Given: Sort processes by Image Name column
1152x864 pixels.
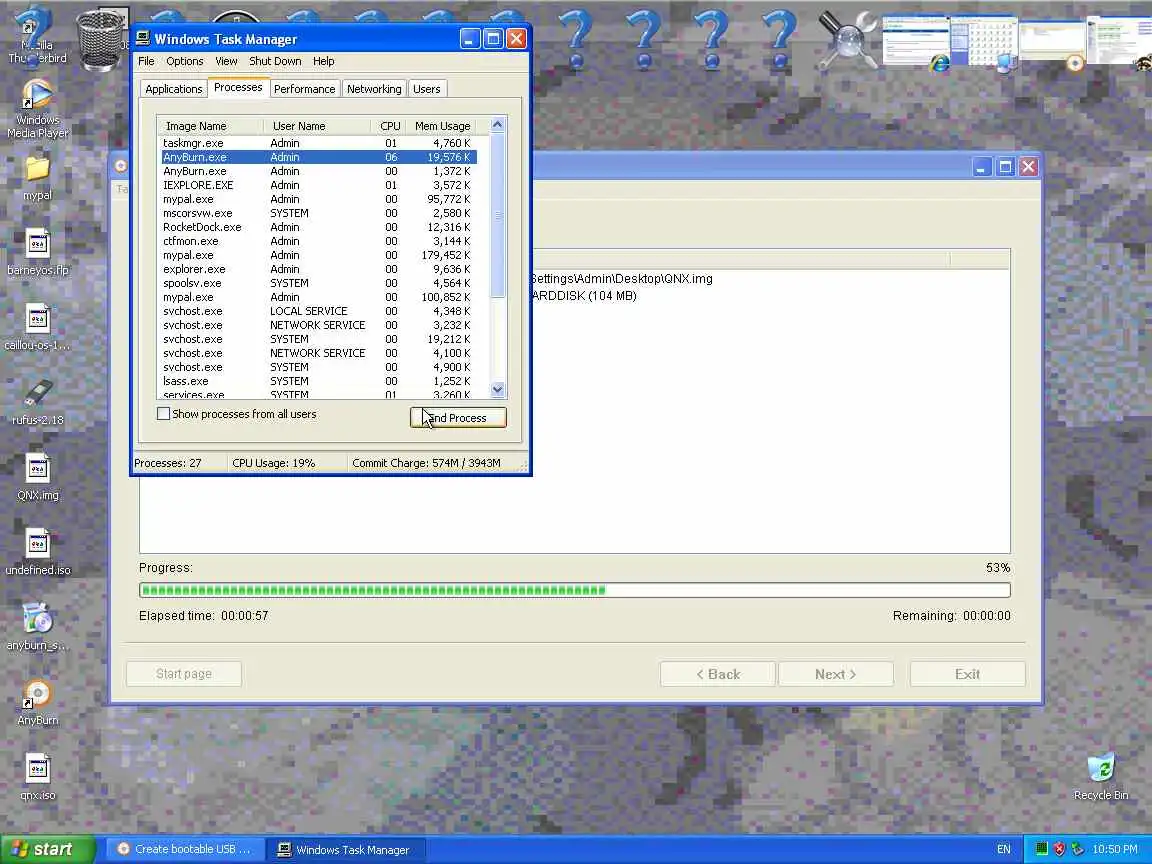Looking at the screenshot, I should pyautogui.click(x=210, y=126).
